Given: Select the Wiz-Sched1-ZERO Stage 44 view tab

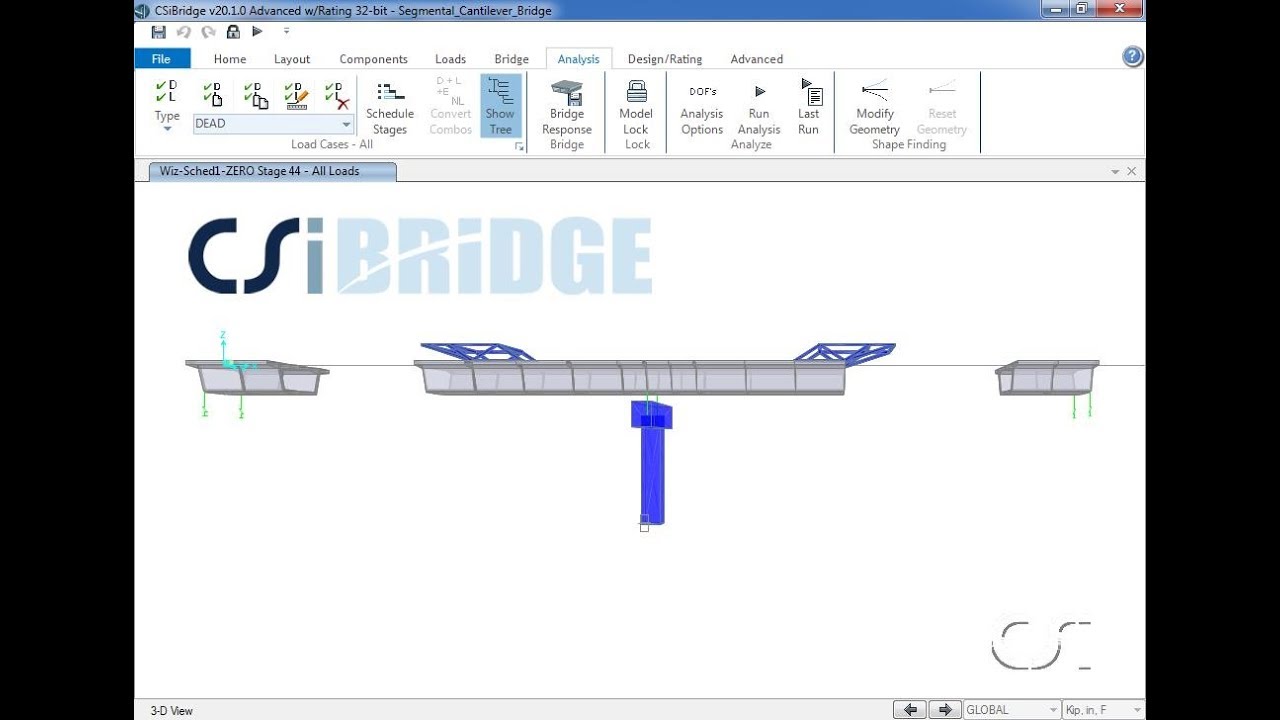Looking at the screenshot, I should click(272, 171).
